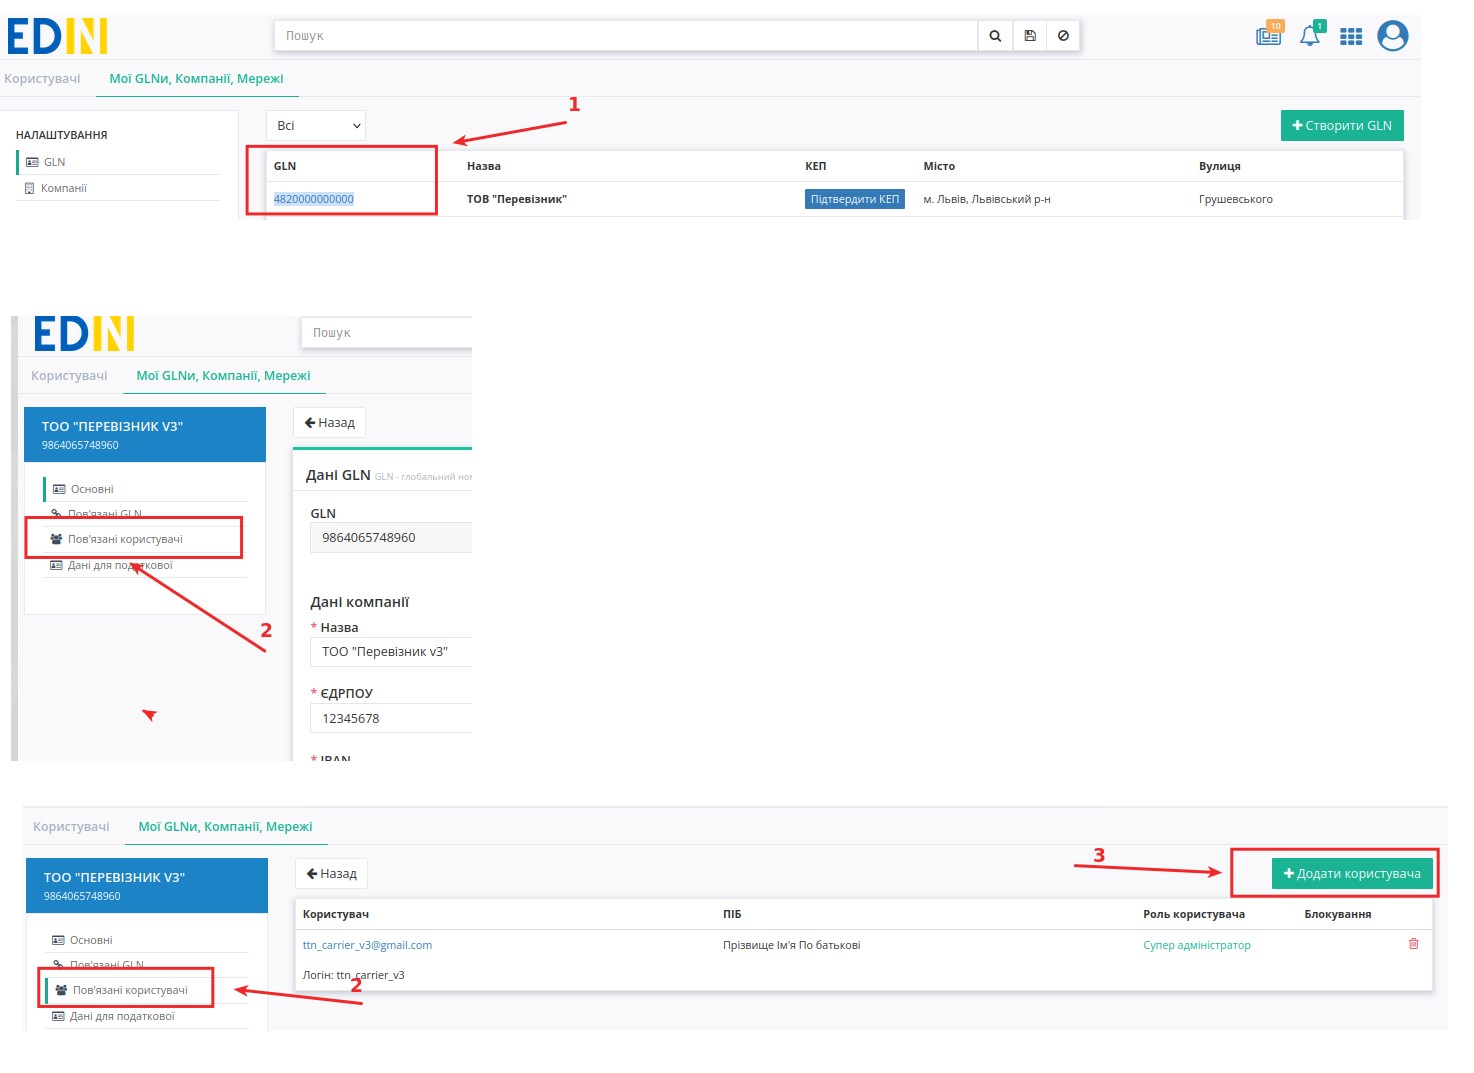
Task: Open the notifications bell icon
Action: click(1309, 36)
